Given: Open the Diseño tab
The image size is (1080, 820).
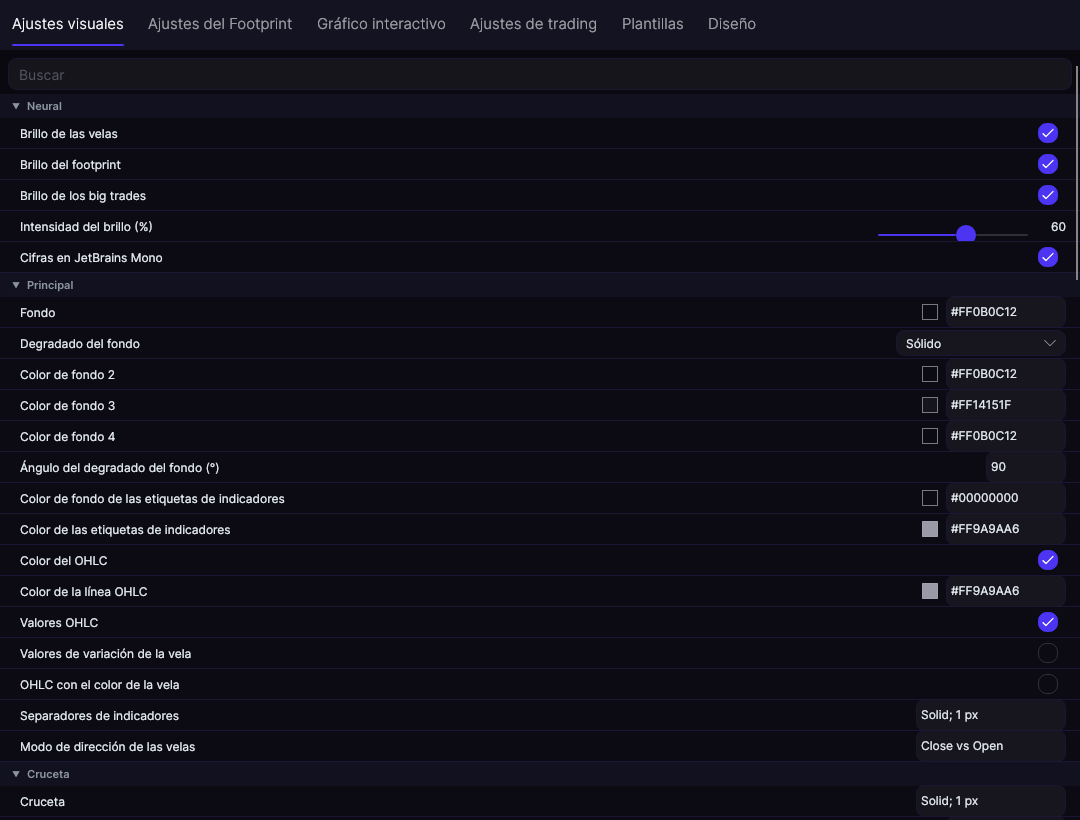Looking at the screenshot, I should pyautogui.click(x=731, y=24).
